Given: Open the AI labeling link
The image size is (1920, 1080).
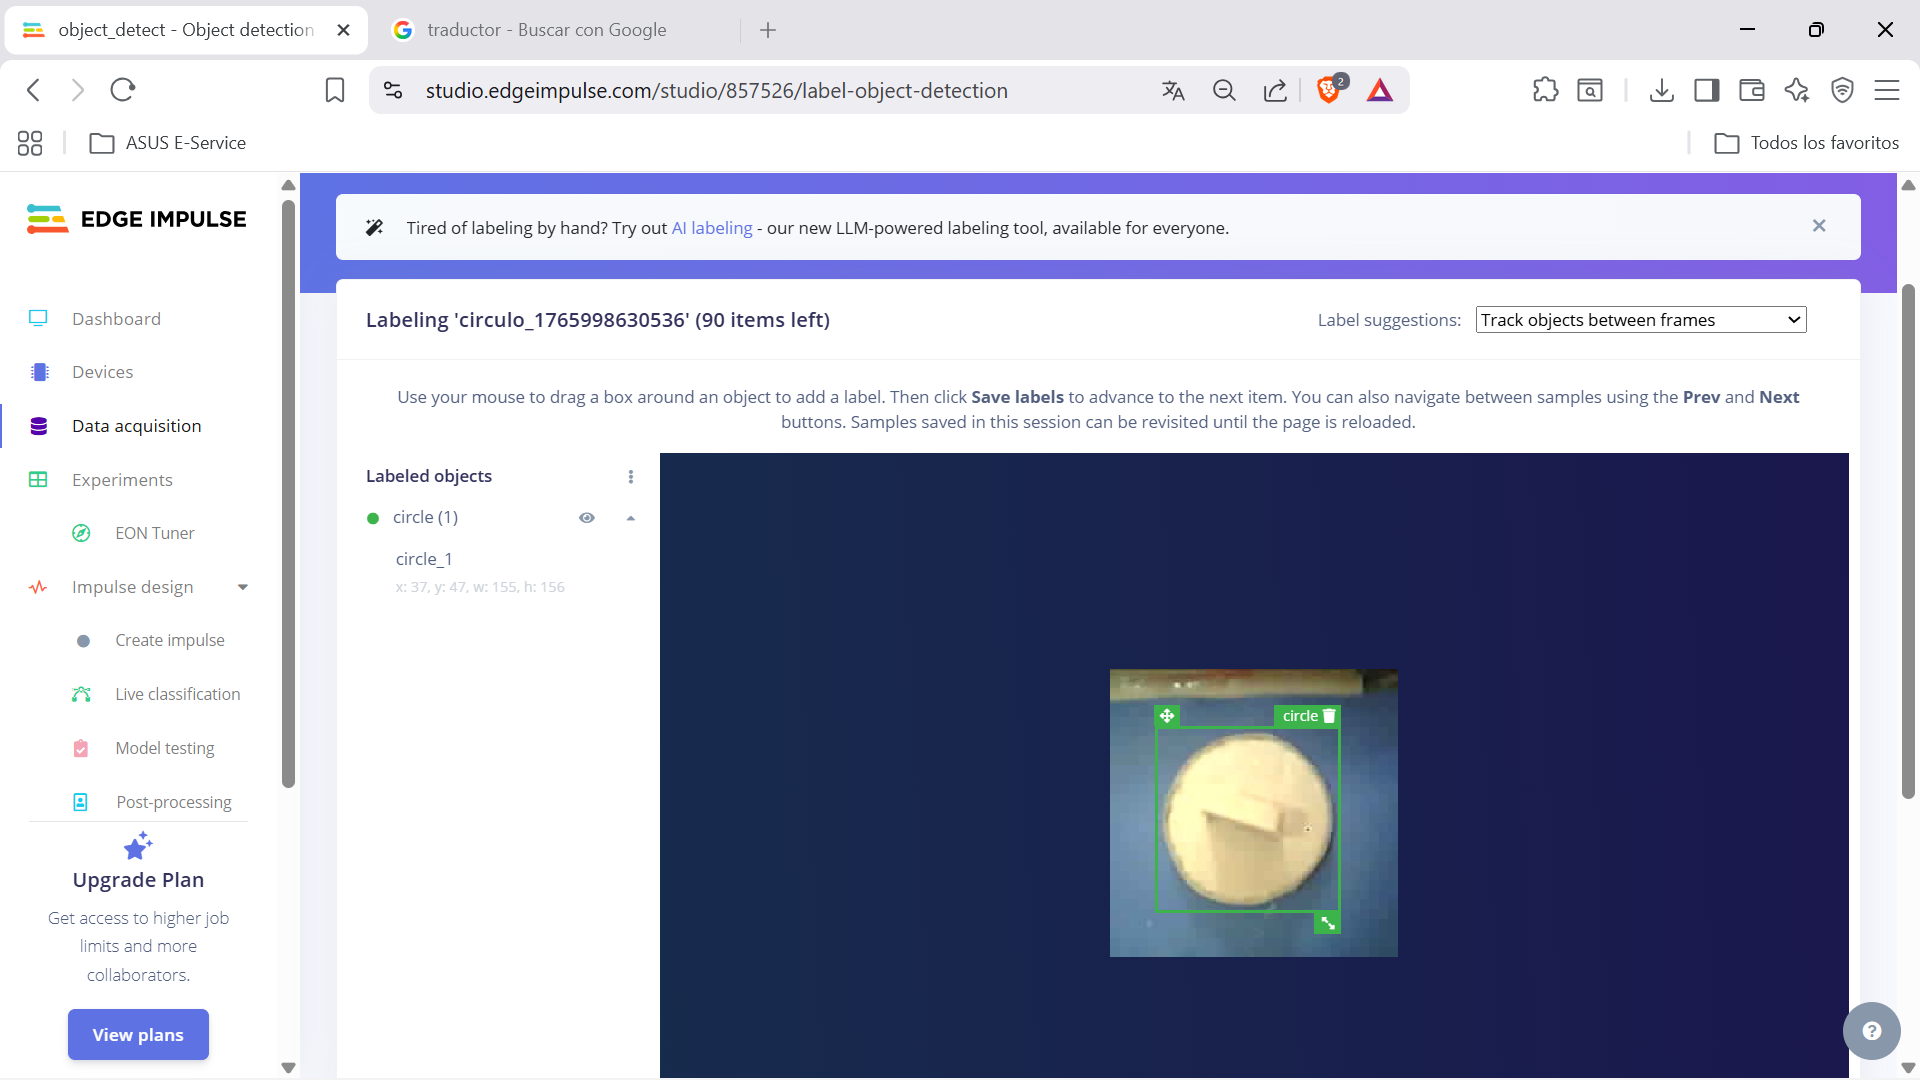Looking at the screenshot, I should (x=711, y=228).
